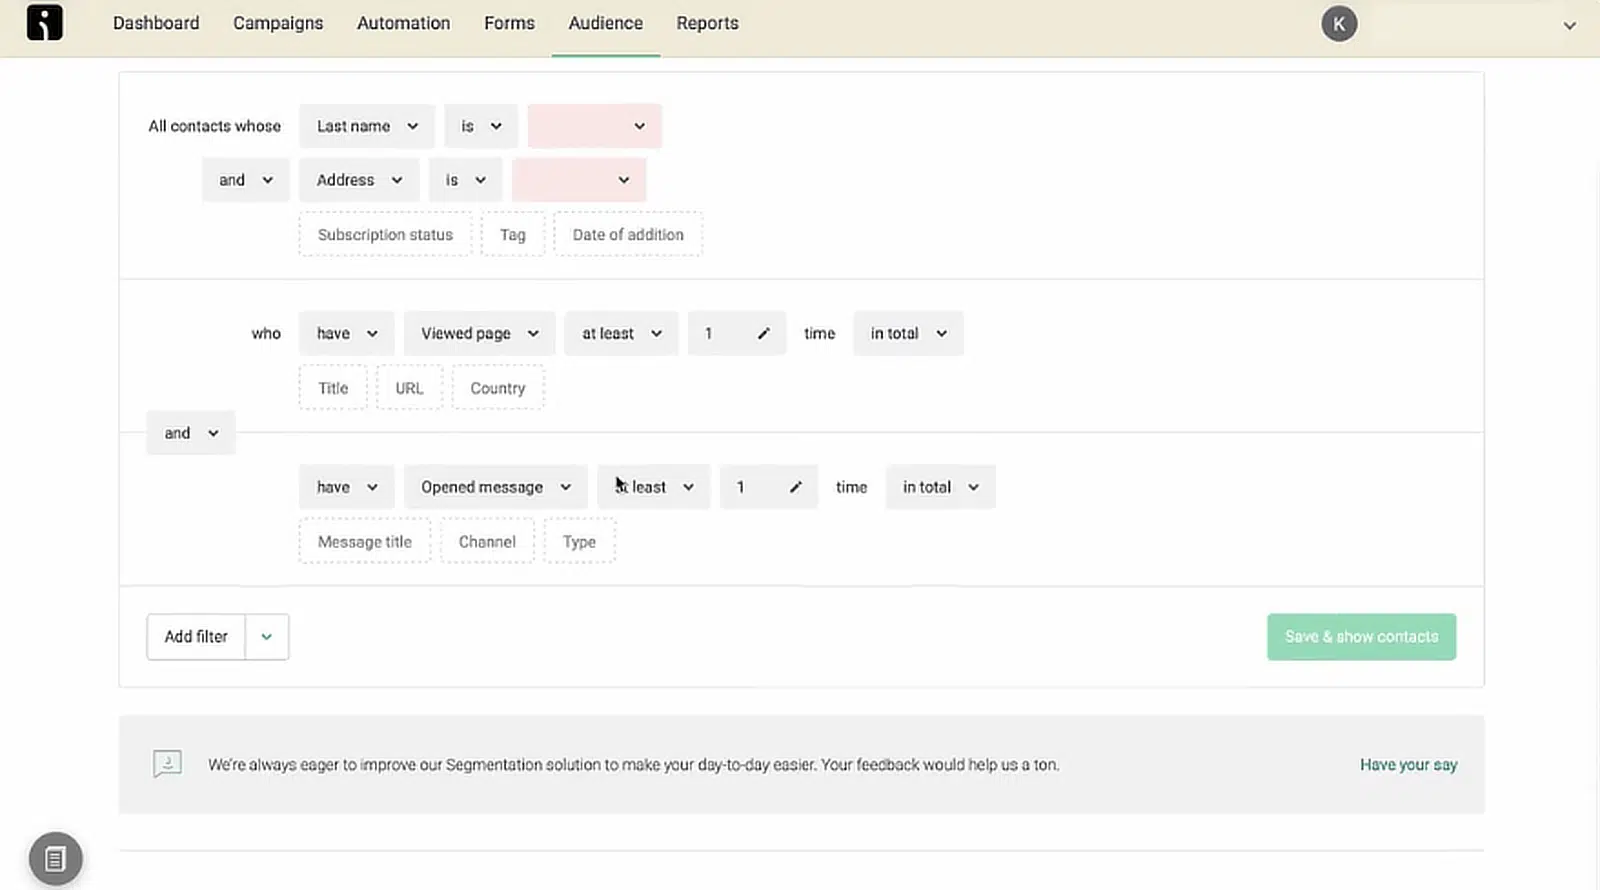Add Date of addition condition
Image resolution: width=1600 pixels, height=890 pixels.
click(628, 234)
